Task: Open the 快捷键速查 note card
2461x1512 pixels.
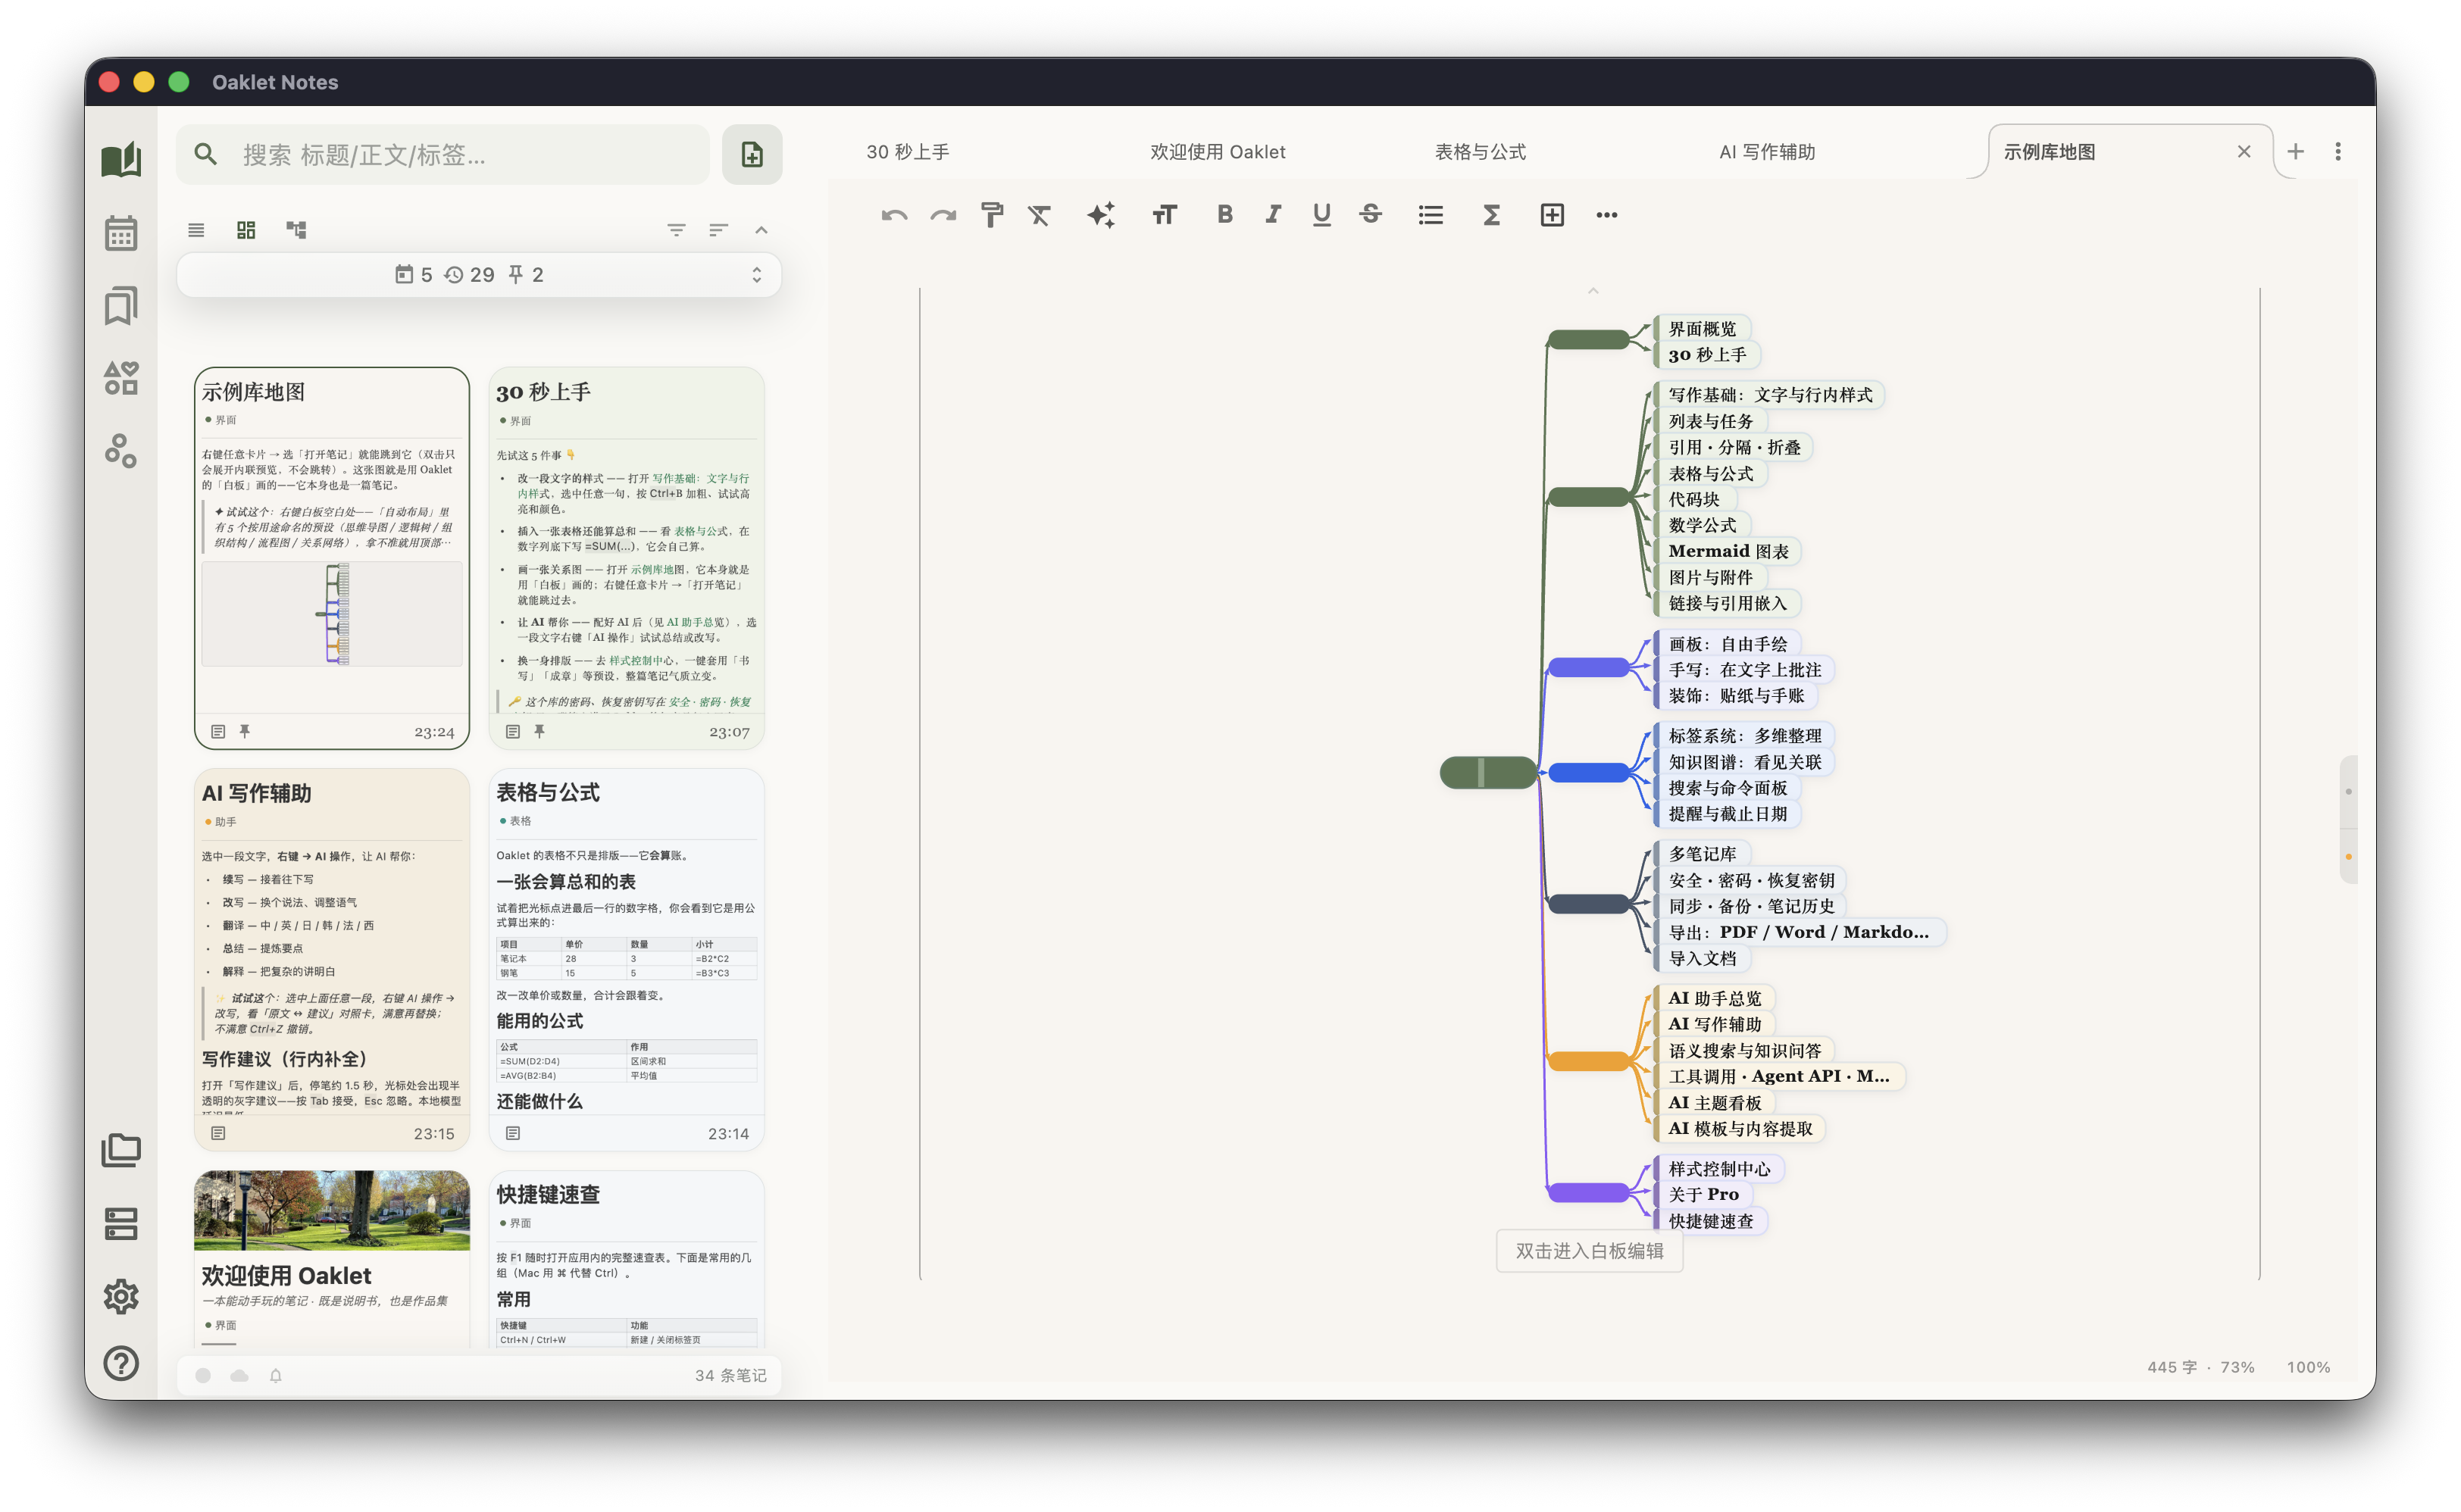Action: pos(626,1260)
